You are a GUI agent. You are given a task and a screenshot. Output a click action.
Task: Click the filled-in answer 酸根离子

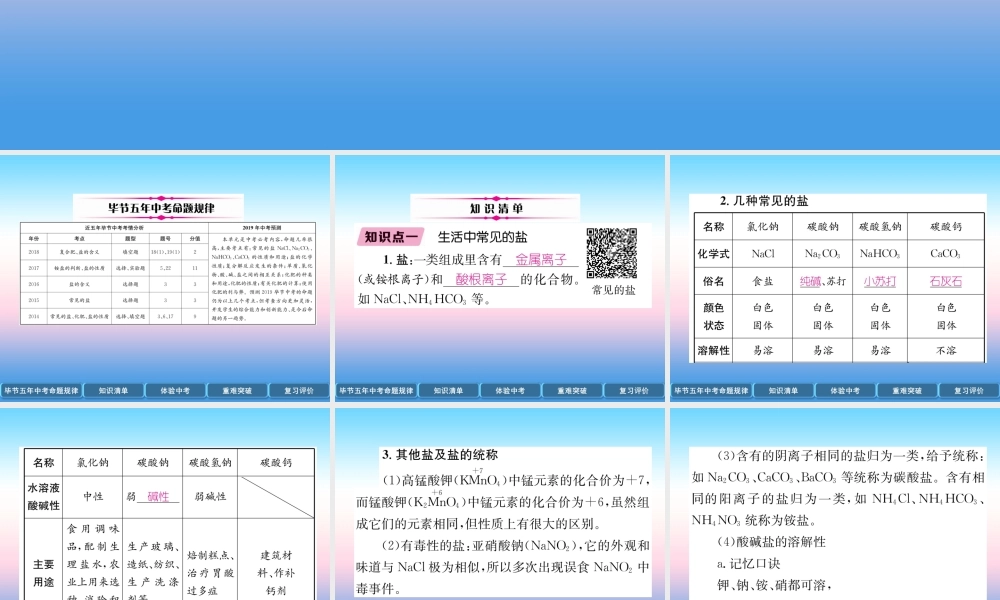pyautogui.click(x=482, y=279)
